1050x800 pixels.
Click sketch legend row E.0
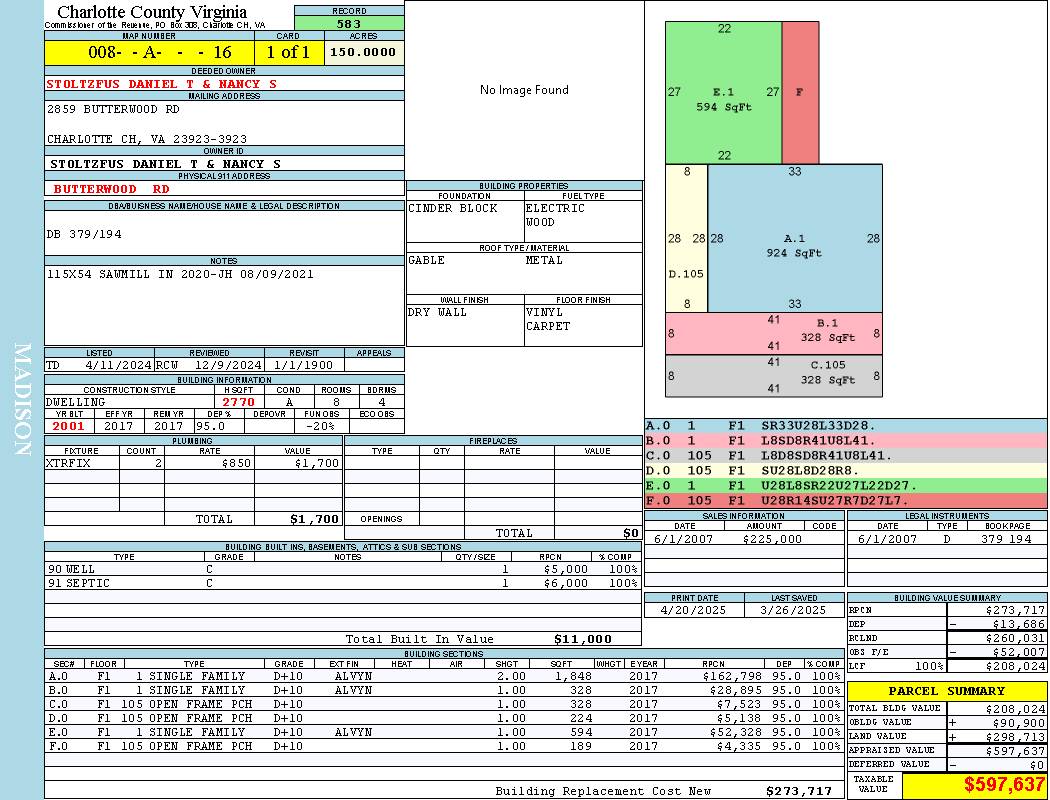(x=846, y=486)
